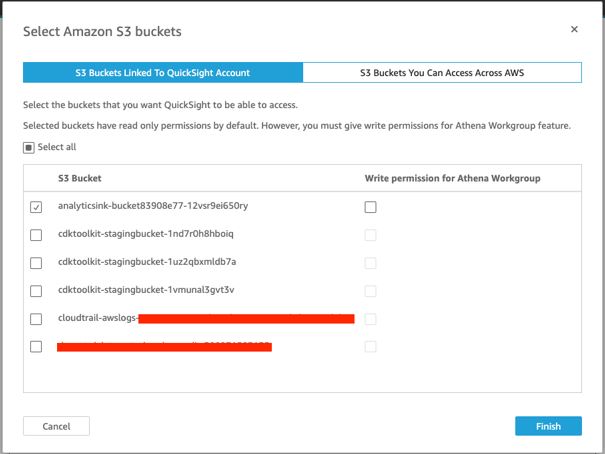Screen dimensions: 605x454
Task: Open S3 Buckets You Can Access Across AWS tab
Action: pos(442,73)
